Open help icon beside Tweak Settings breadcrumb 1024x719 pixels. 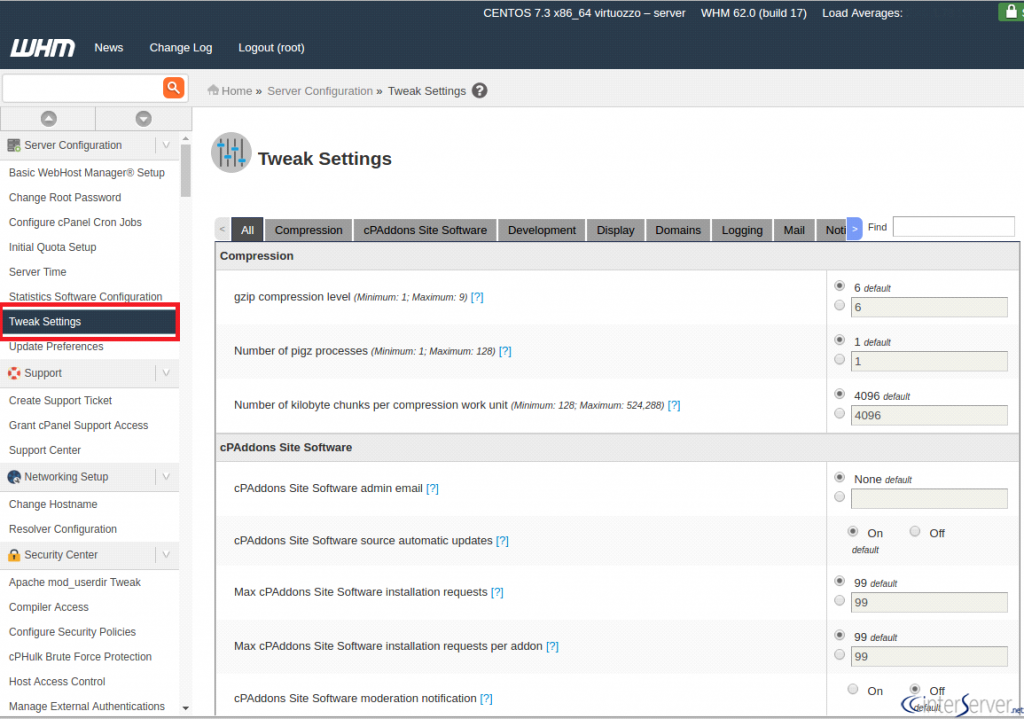coord(480,91)
